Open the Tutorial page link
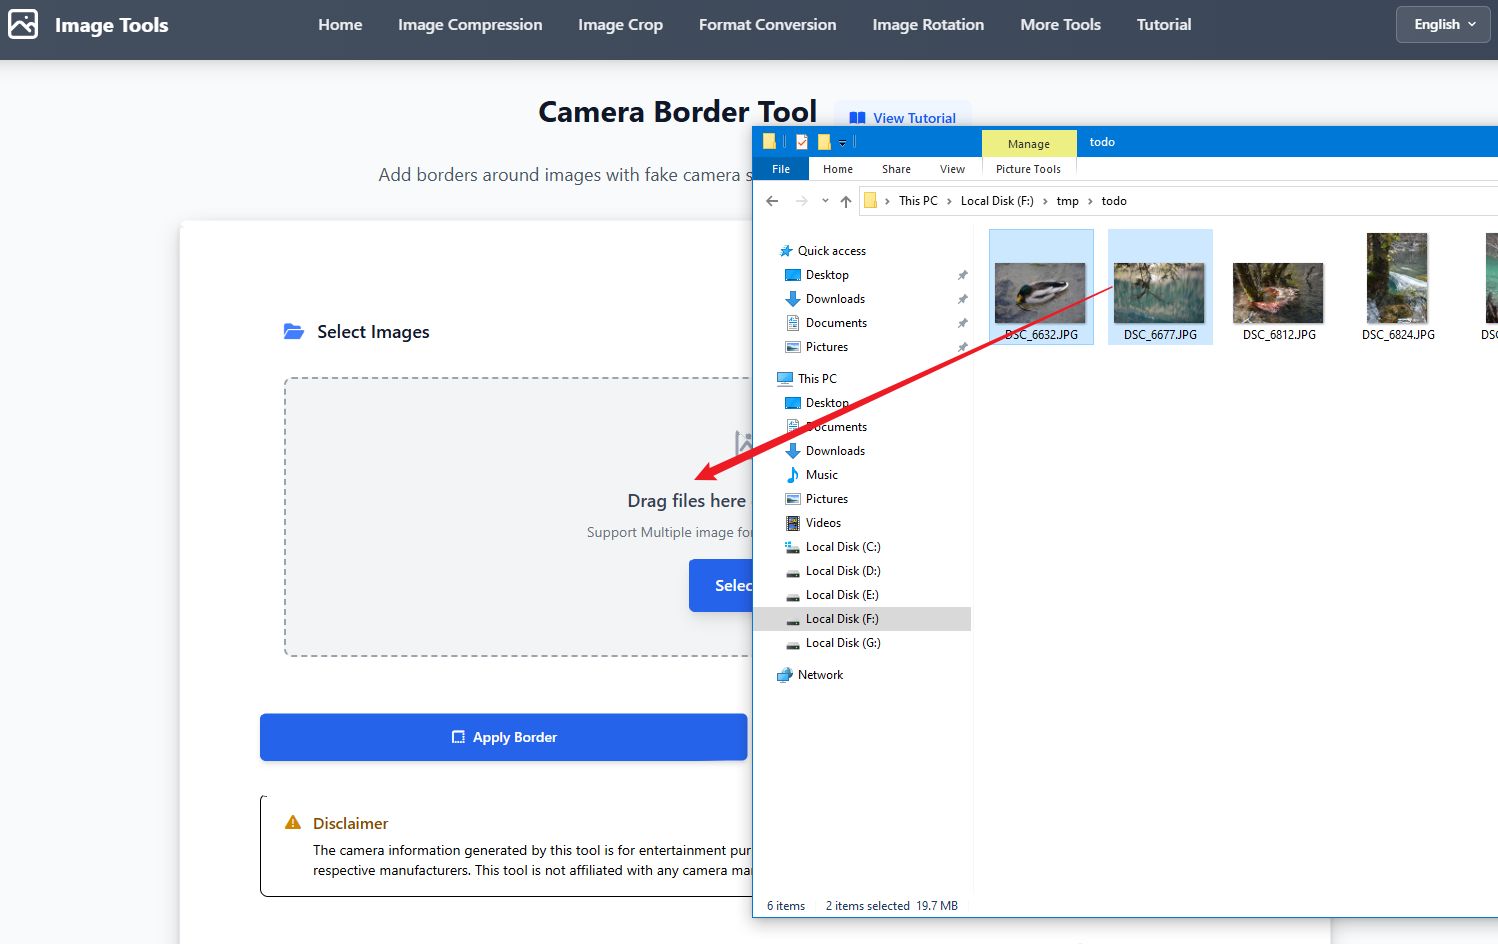The image size is (1498, 944). click(1164, 25)
